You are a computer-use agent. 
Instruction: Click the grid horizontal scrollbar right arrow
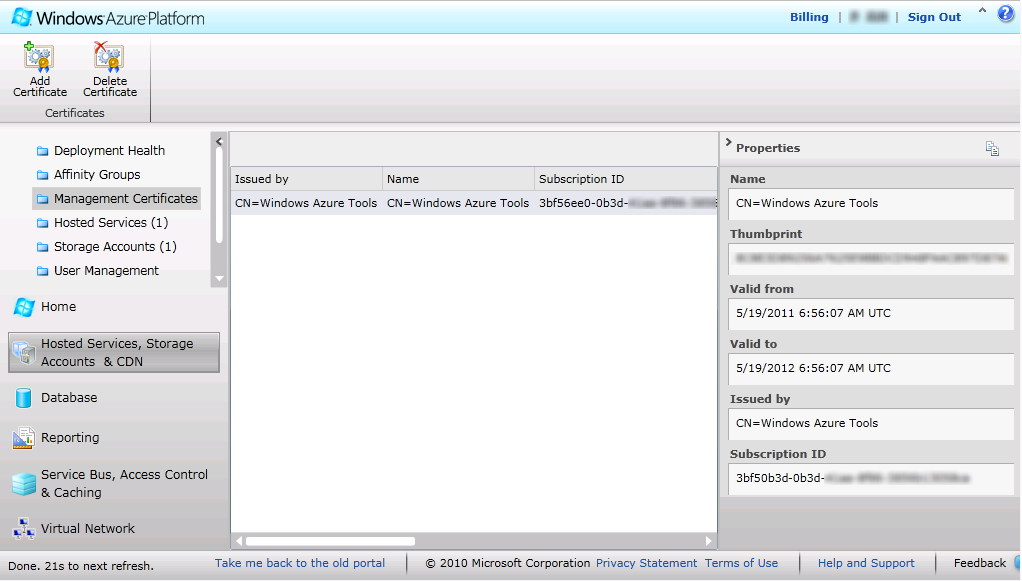pyautogui.click(x=708, y=541)
